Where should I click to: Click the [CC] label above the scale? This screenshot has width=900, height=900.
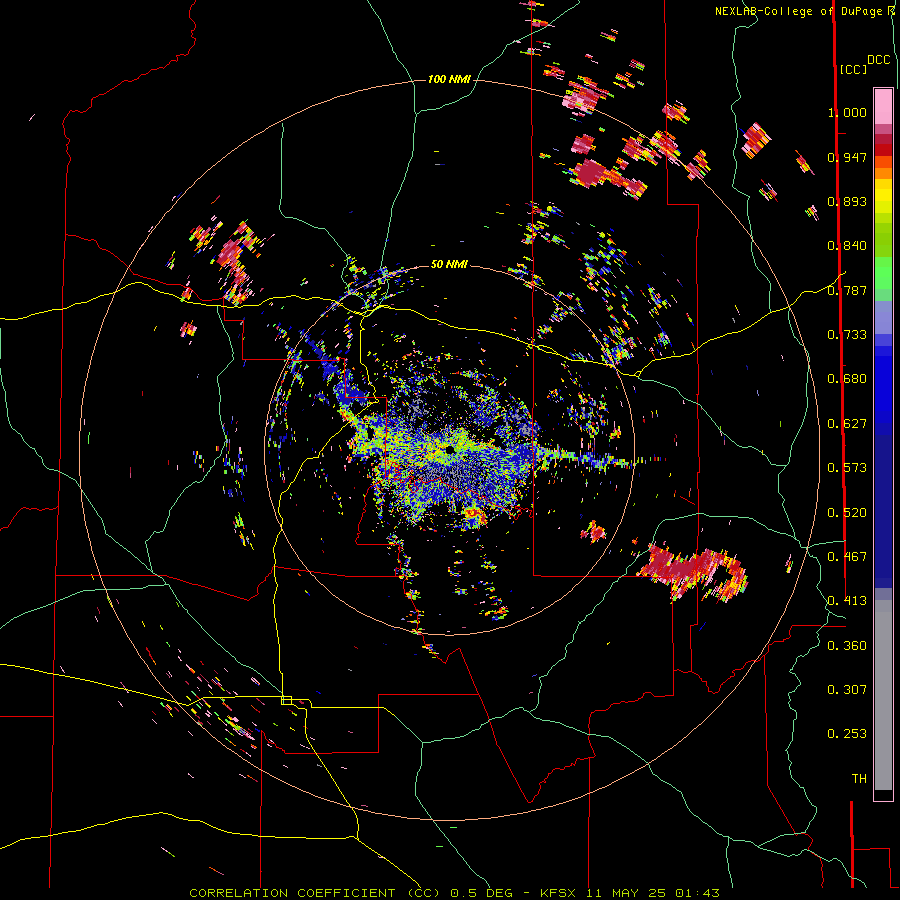point(853,69)
